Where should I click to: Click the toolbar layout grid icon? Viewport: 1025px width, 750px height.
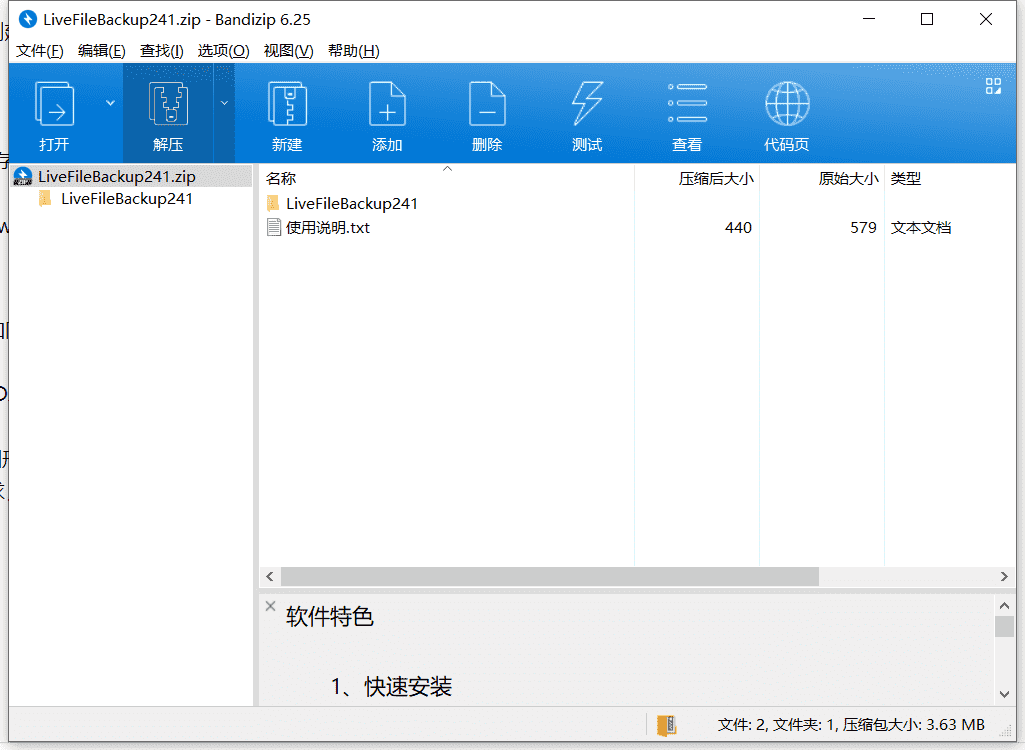(993, 86)
